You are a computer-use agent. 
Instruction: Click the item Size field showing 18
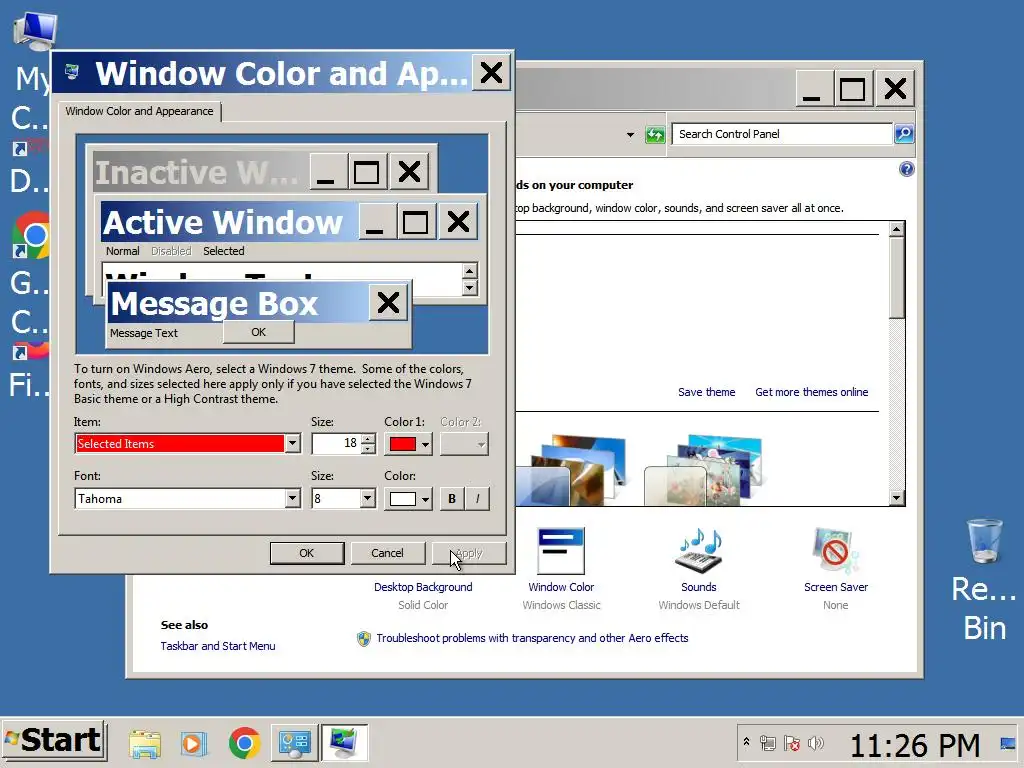[x=337, y=443]
